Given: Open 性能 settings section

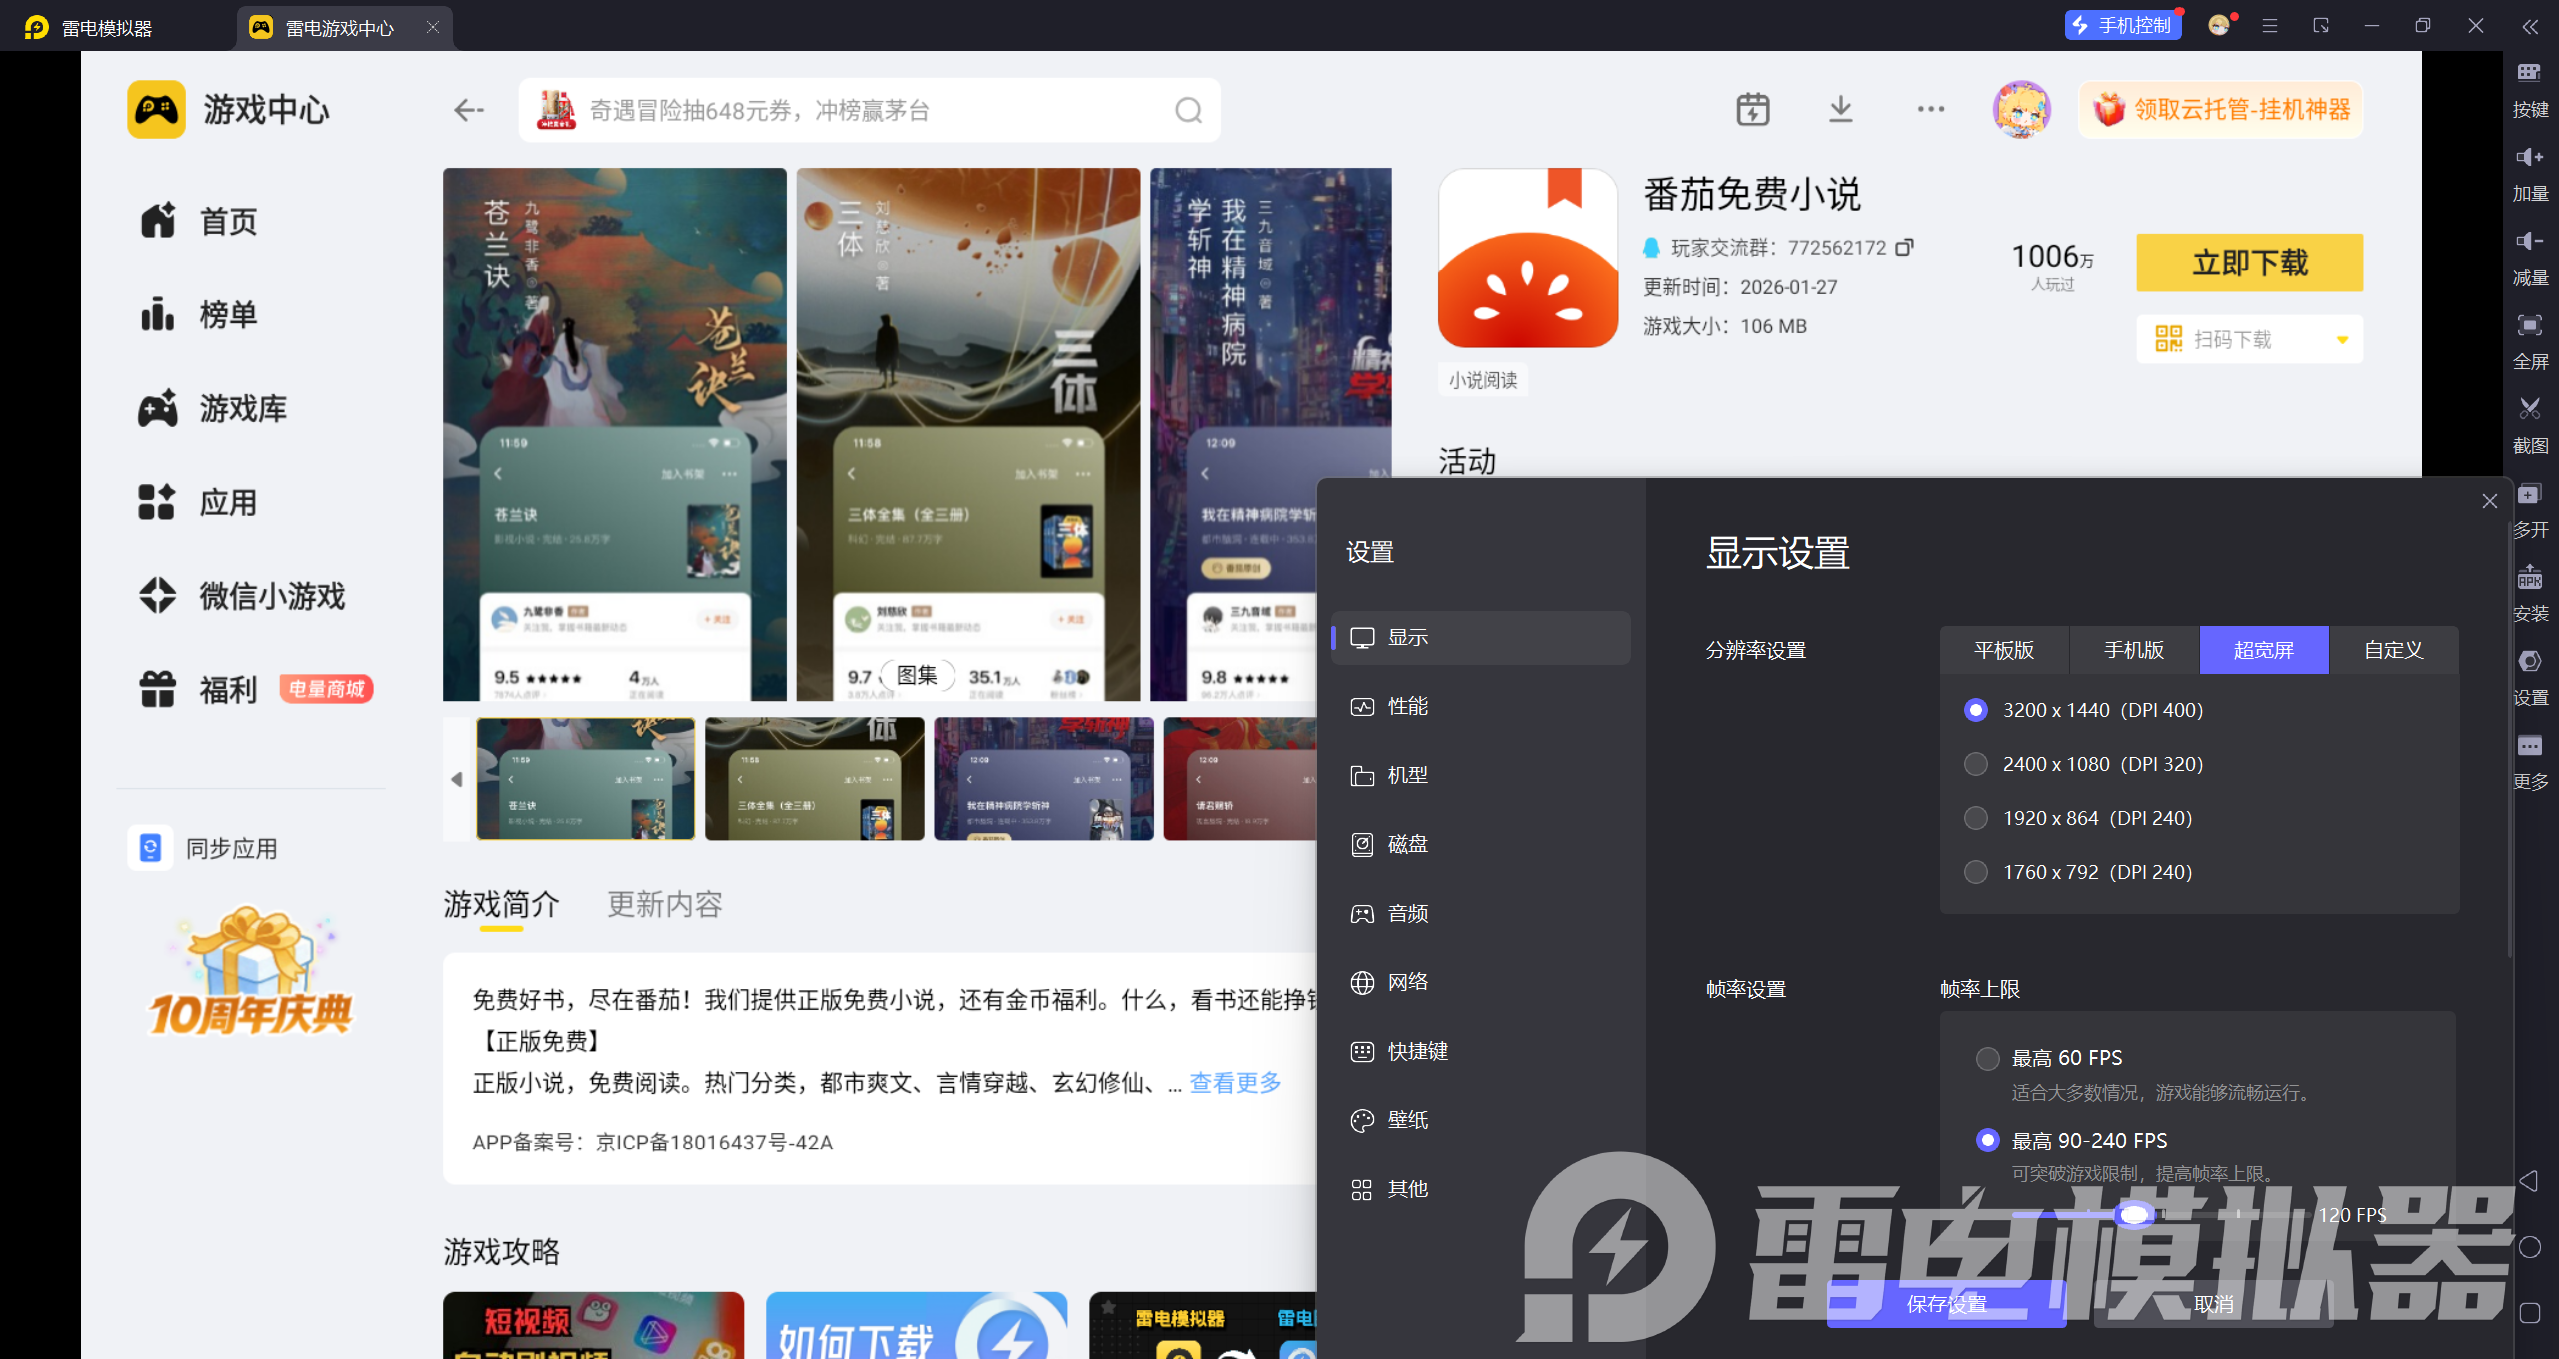Looking at the screenshot, I should click(1407, 707).
